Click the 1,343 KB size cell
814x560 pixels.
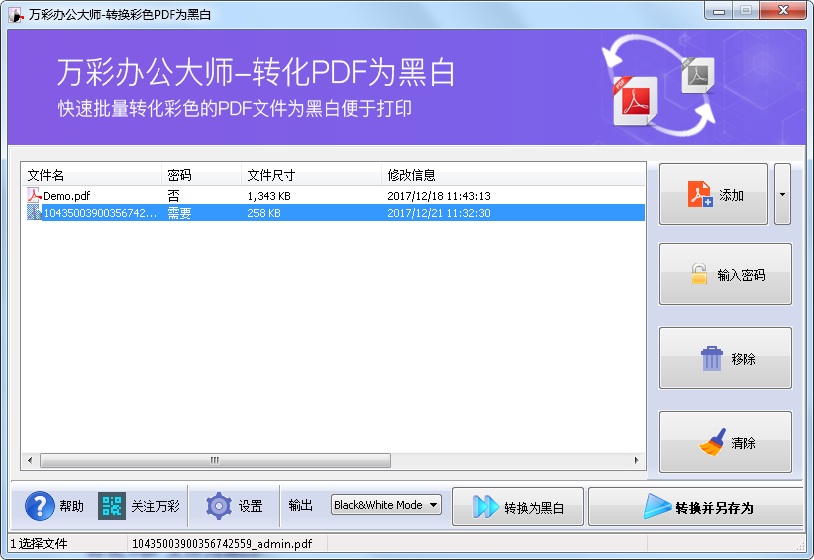point(269,196)
